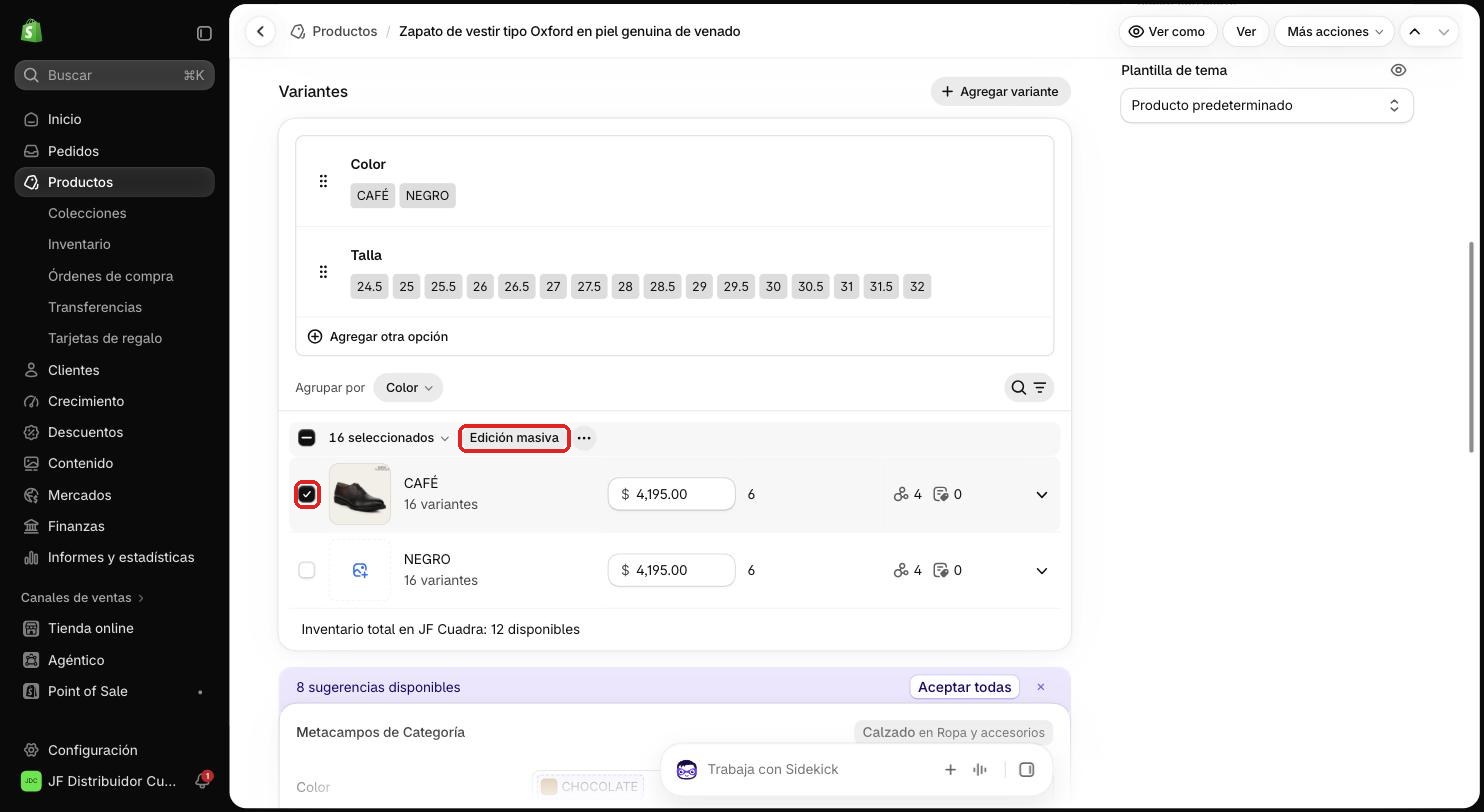Expand the NEGRO variants row
This screenshot has height=812, width=1484.
click(x=1041, y=570)
